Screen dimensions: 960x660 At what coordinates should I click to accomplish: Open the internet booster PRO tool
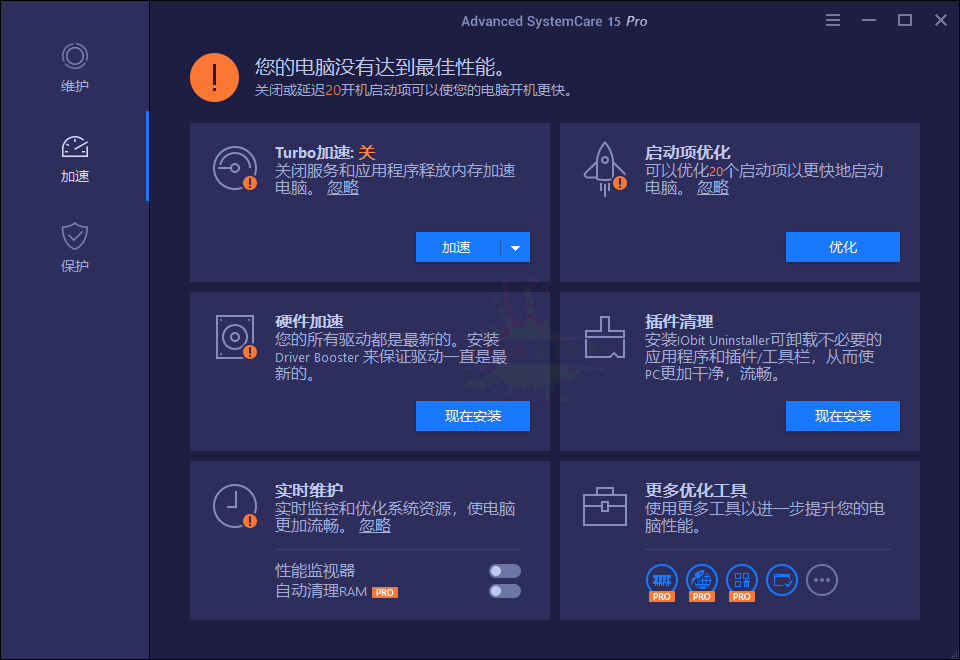702,580
